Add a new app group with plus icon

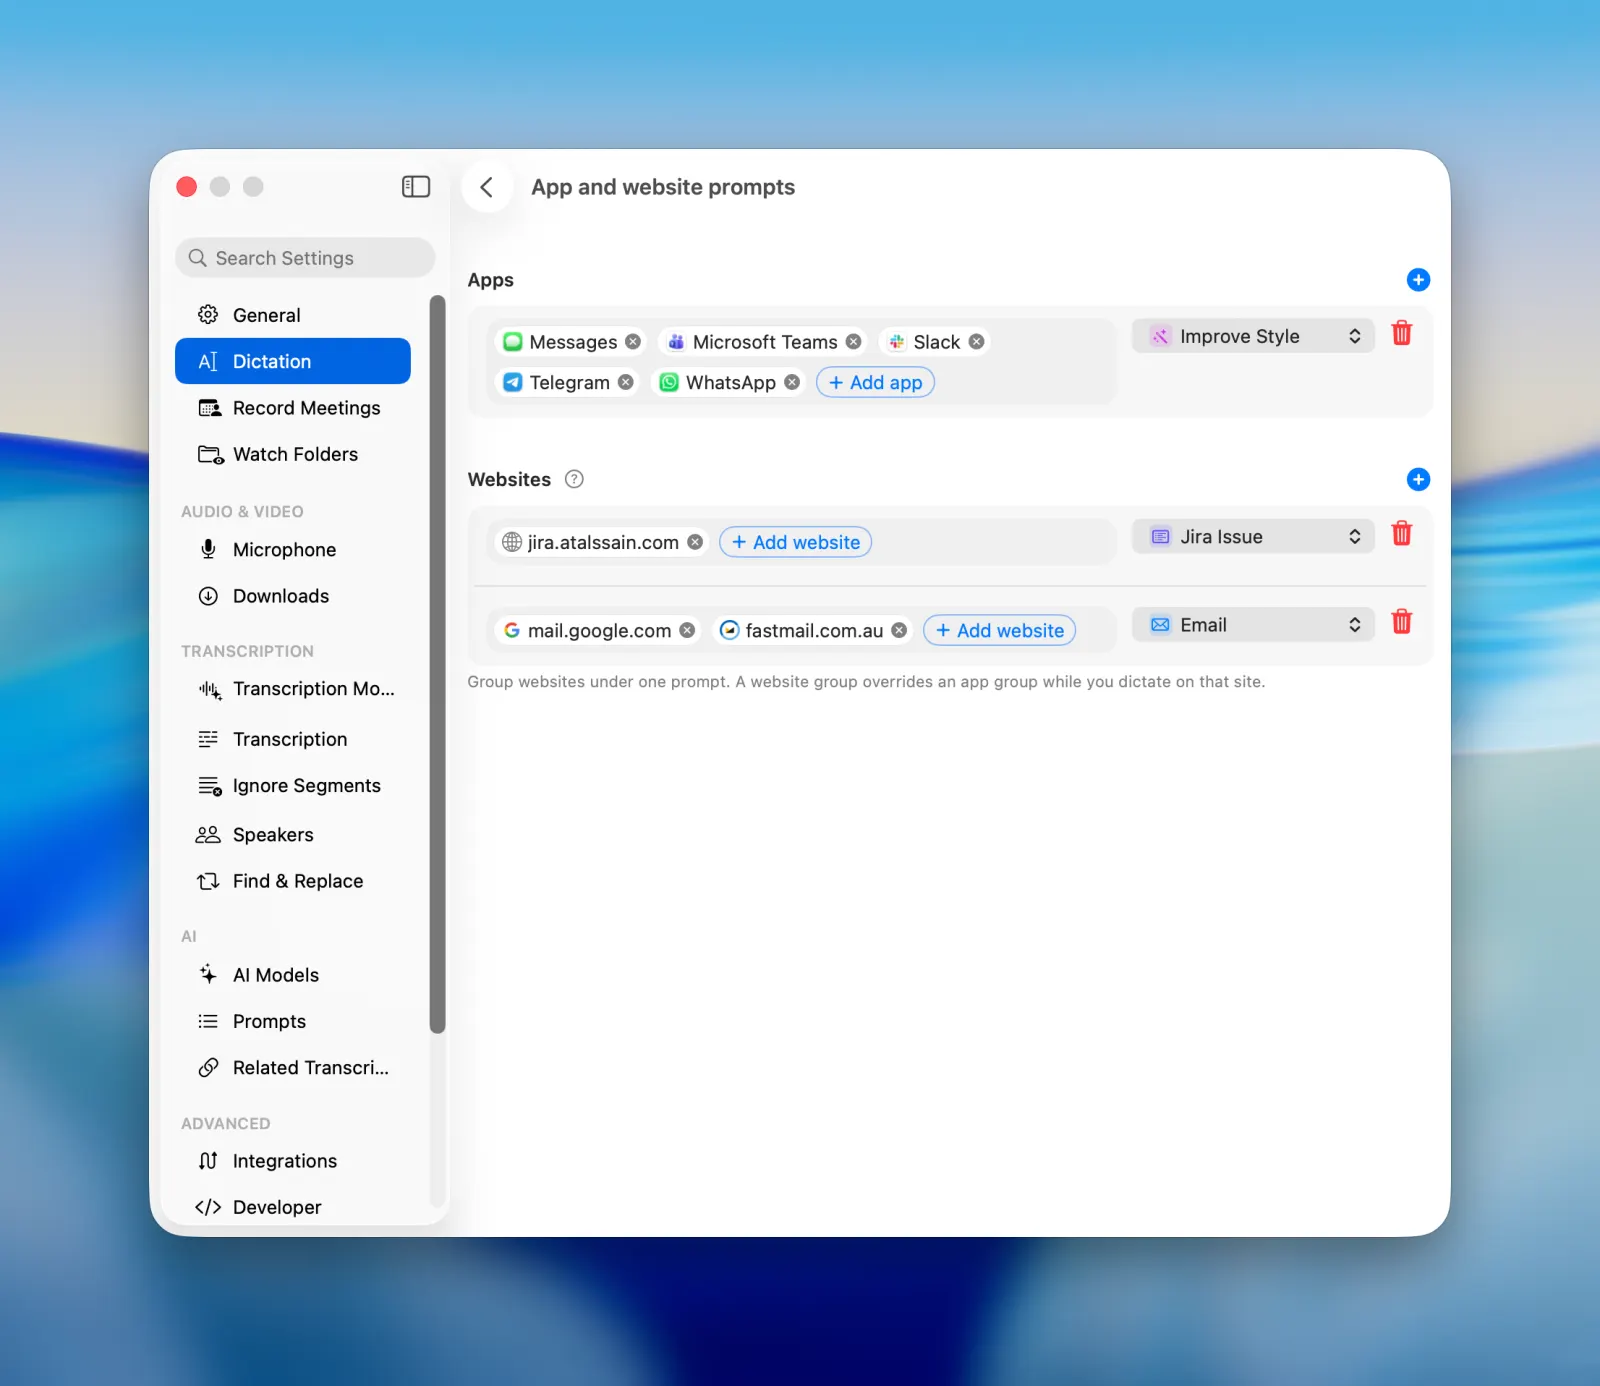pos(1418,280)
